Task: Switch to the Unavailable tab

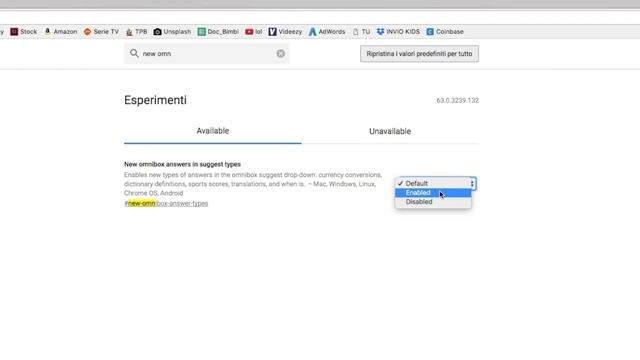Action: click(x=390, y=131)
